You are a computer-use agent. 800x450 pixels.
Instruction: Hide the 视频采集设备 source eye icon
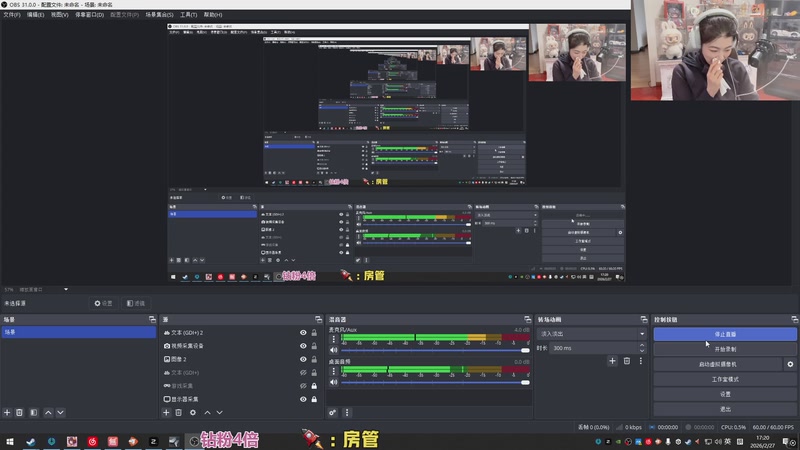[303, 346]
